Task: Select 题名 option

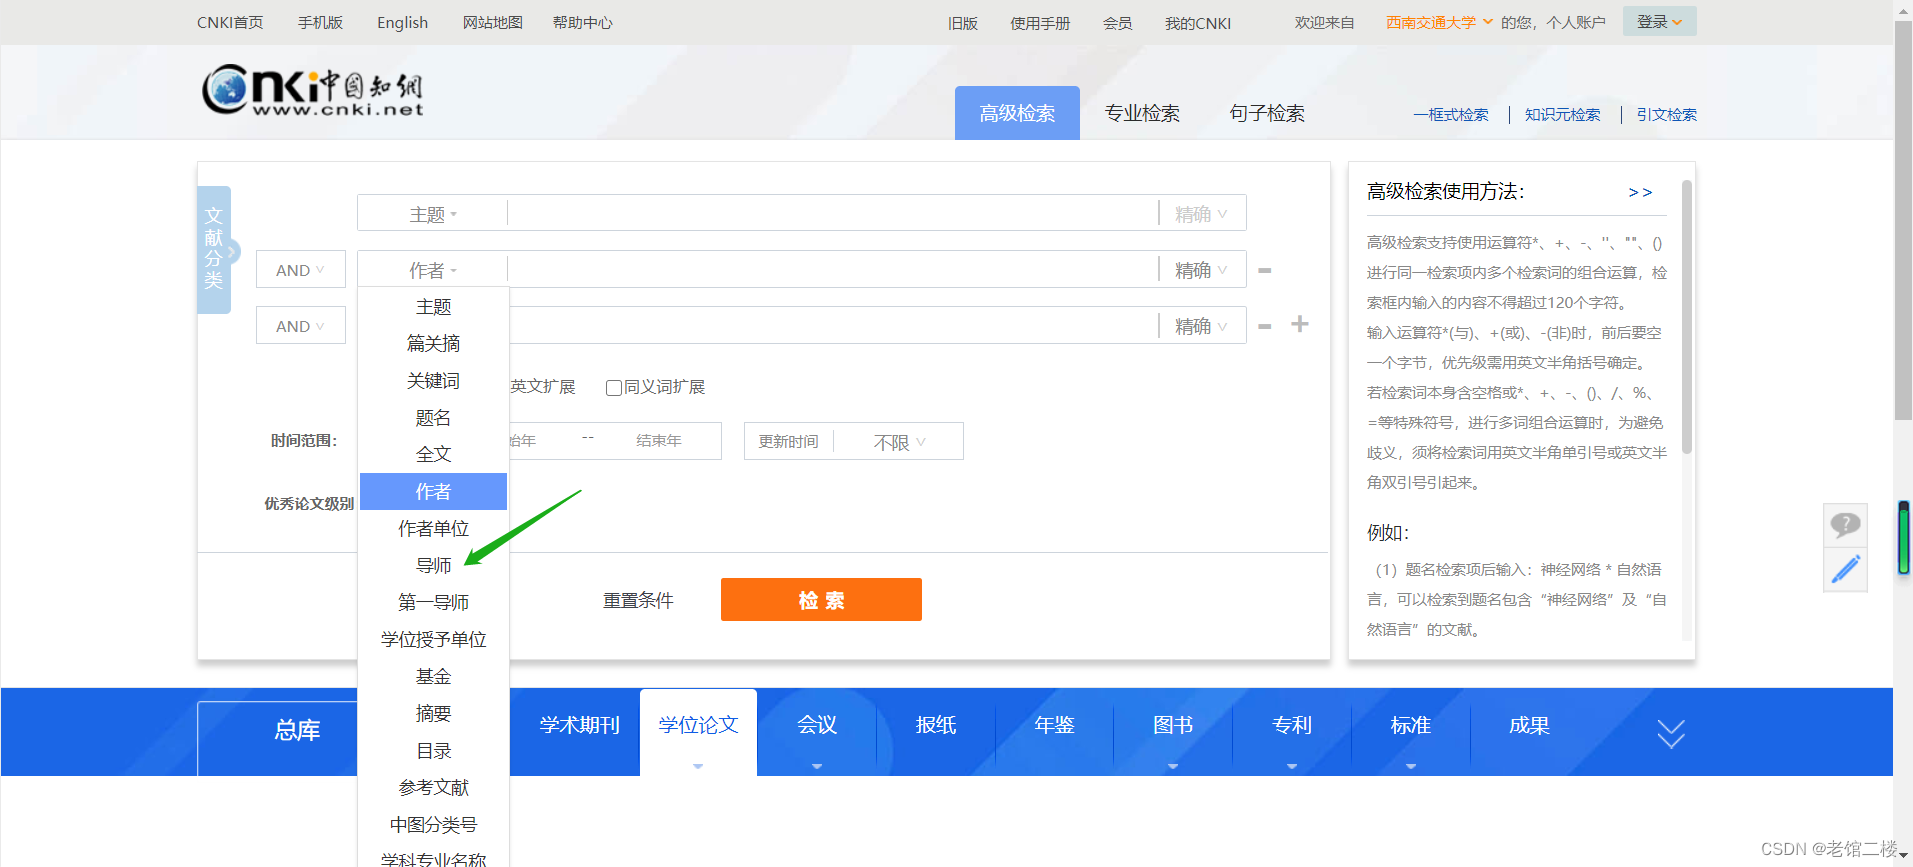Action: click(433, 418)
